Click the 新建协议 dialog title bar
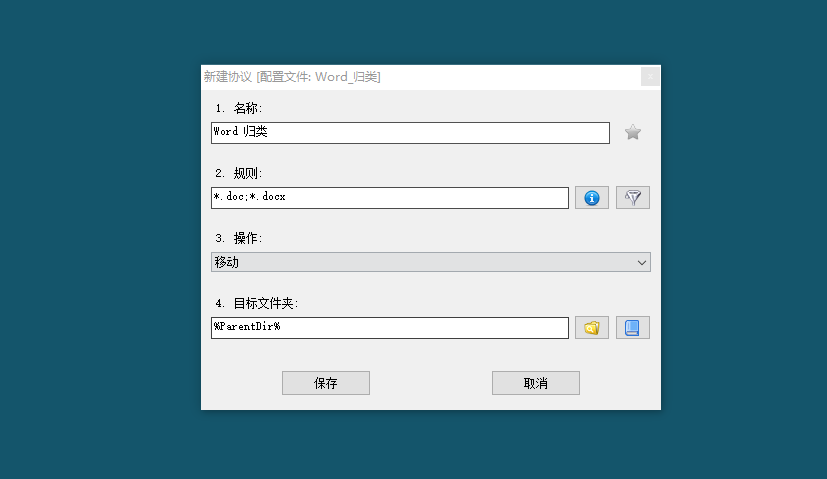Image resolution: width=827 pixels, height=479 pixels. pos(422,77)
